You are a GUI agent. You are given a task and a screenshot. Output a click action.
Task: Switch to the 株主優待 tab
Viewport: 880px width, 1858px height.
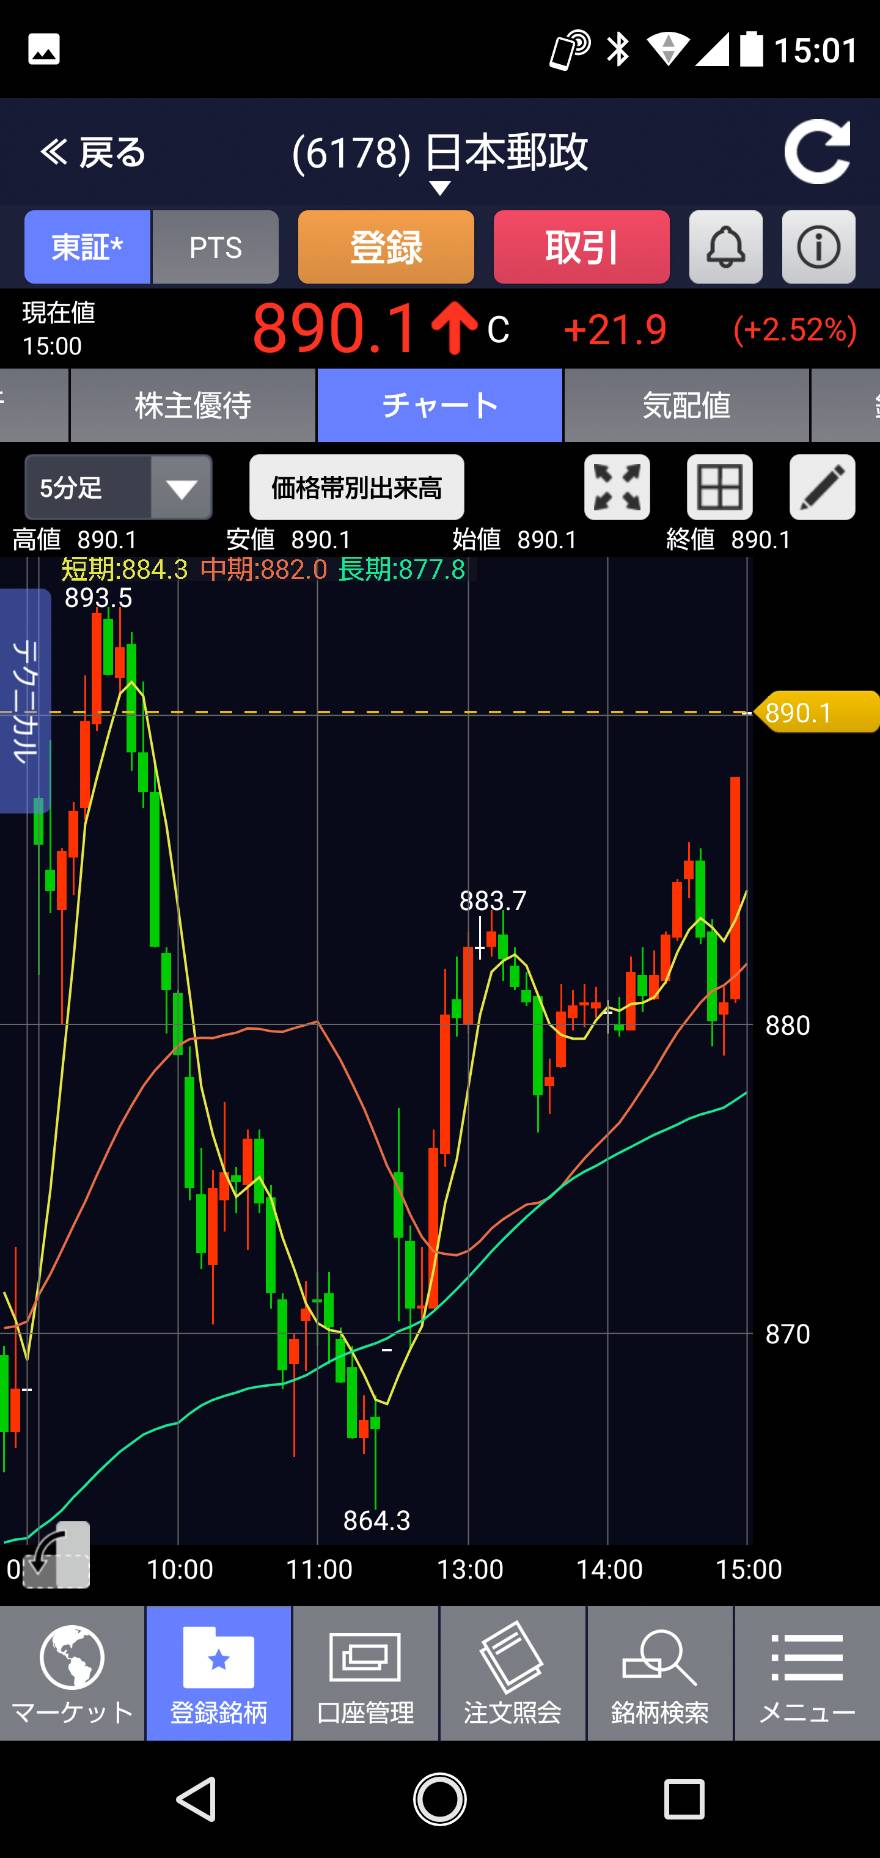193,405
